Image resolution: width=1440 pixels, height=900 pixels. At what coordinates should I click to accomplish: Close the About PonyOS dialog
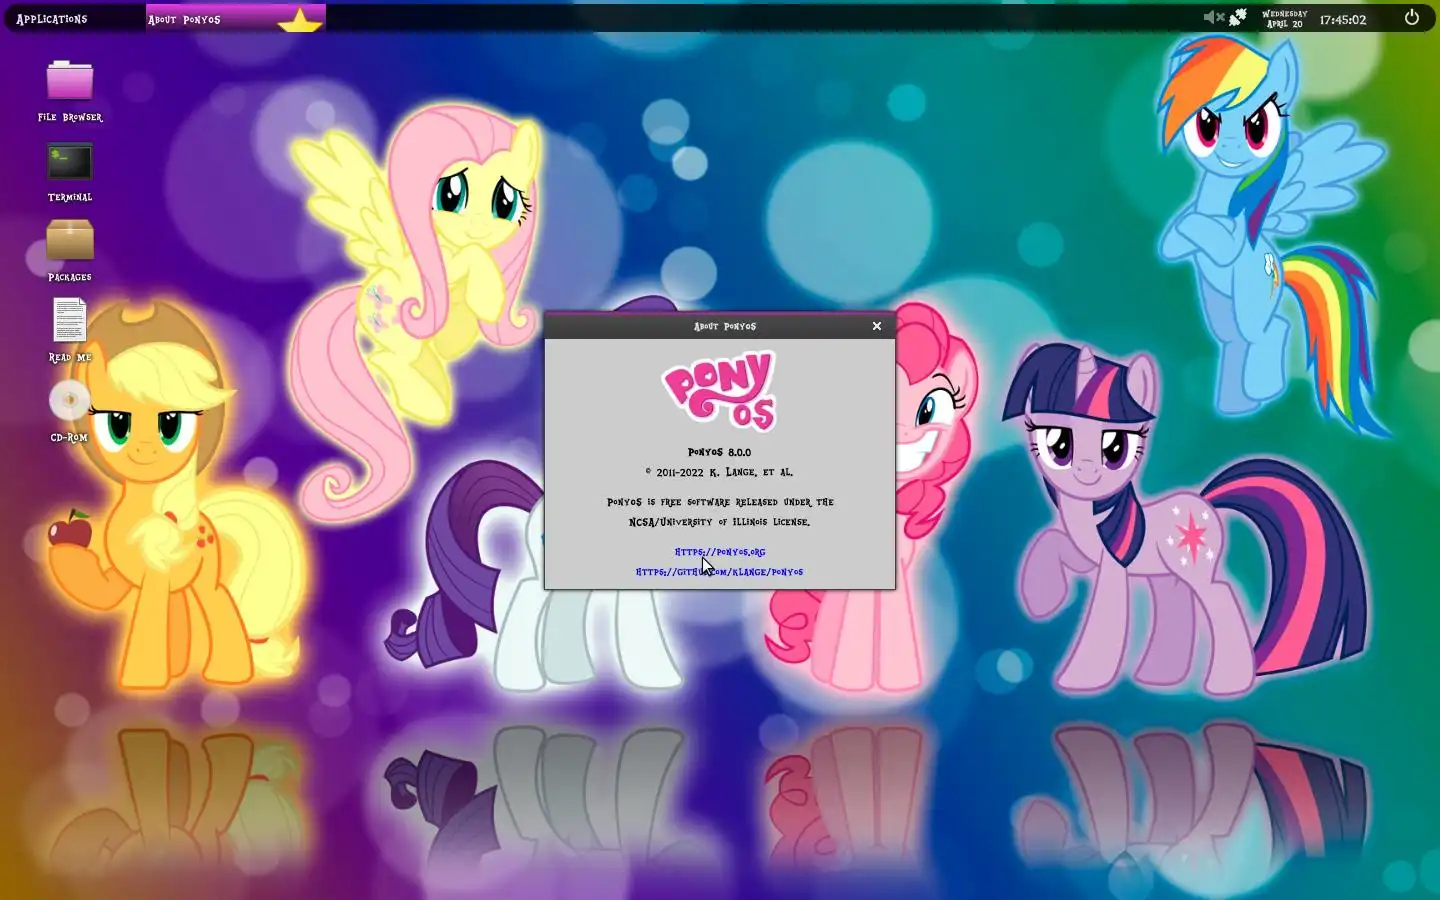[877, 326]
